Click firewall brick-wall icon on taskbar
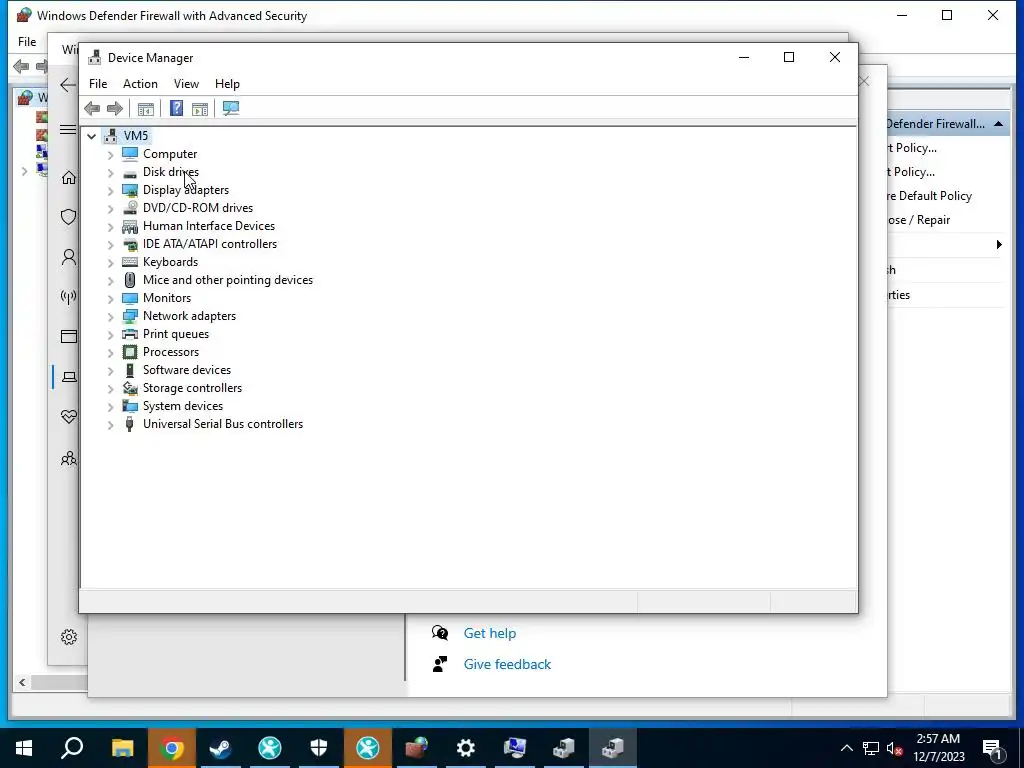Viewport: 1024px width, 768px height. point(417,747)
